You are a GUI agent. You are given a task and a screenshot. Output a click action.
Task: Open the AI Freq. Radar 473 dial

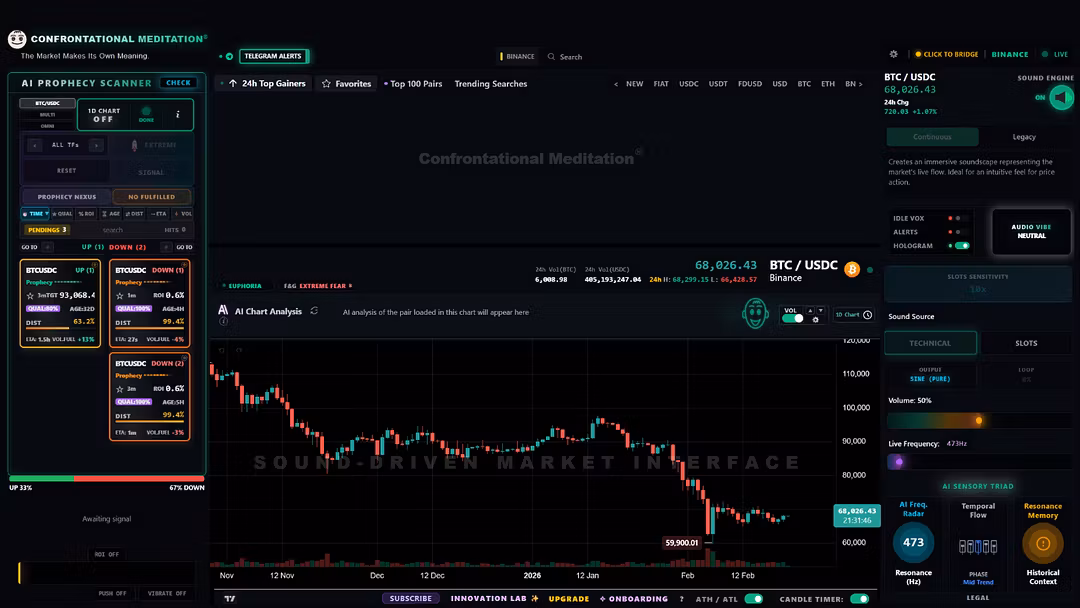(913, 543)
